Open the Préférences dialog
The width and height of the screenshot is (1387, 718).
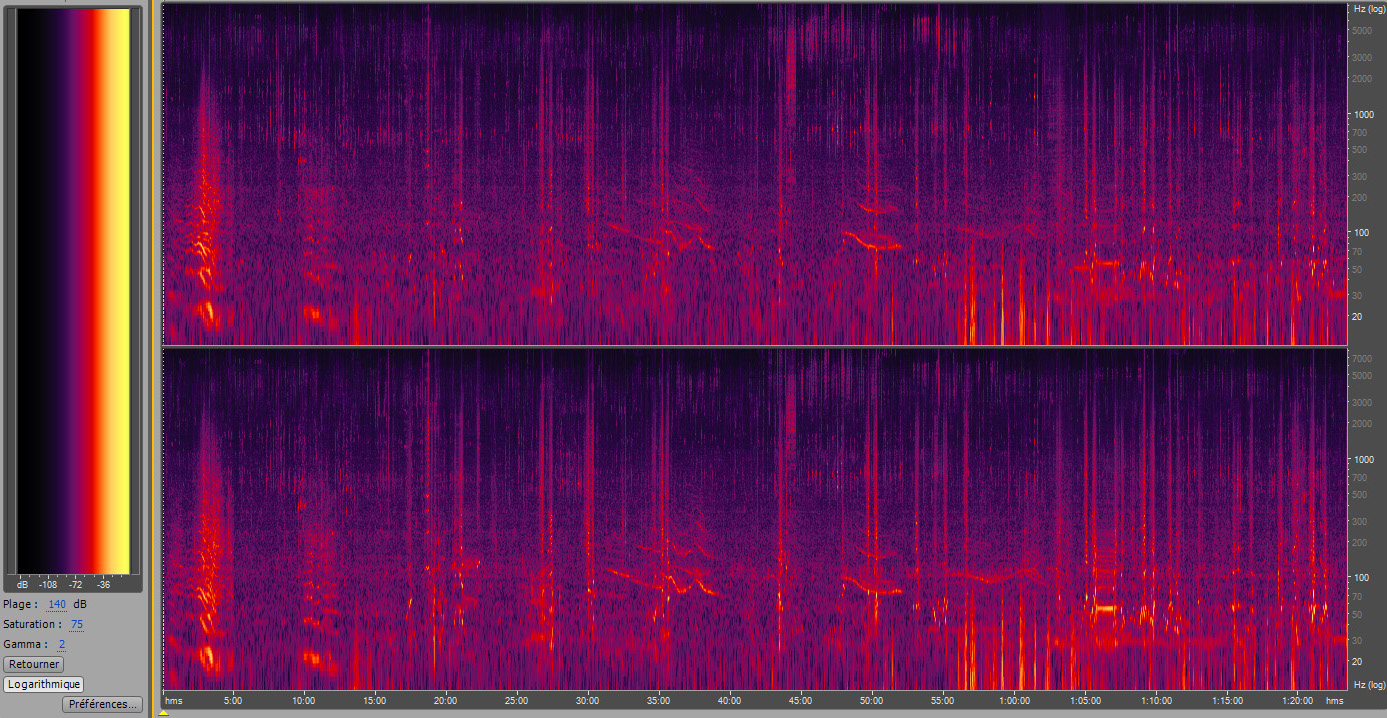101,704
